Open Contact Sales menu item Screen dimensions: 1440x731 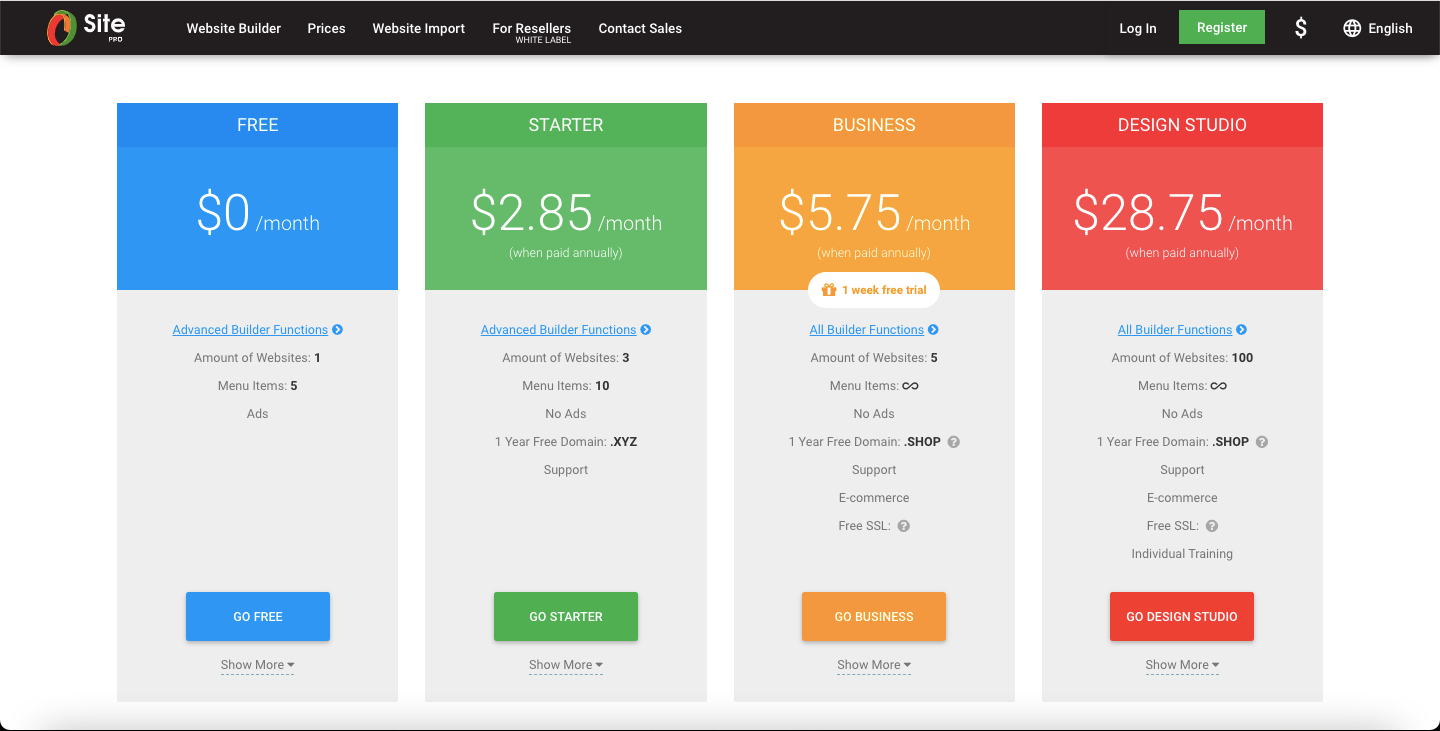[640, 28]
